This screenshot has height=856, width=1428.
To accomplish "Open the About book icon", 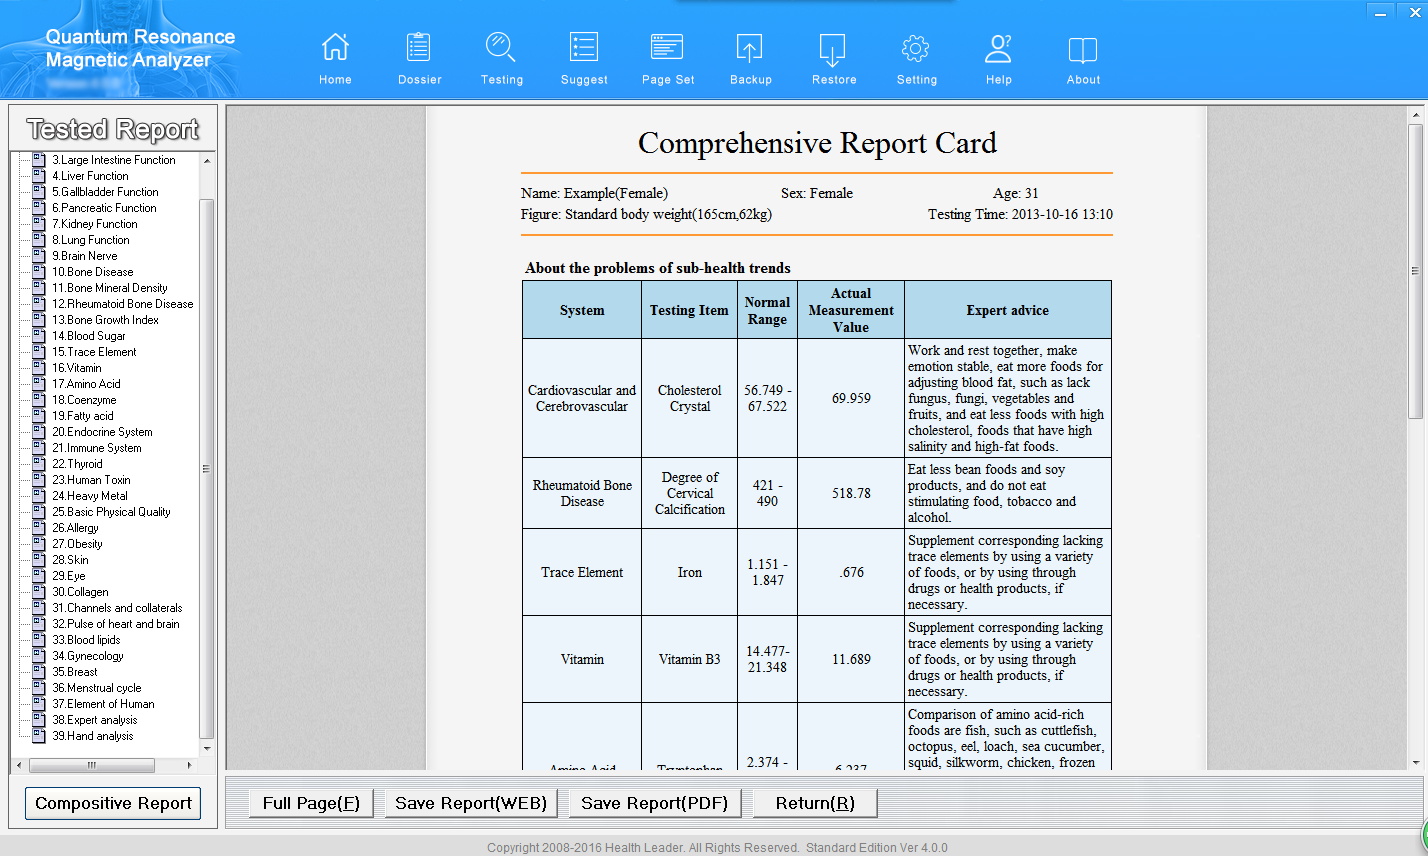I will pos(1083,48).
